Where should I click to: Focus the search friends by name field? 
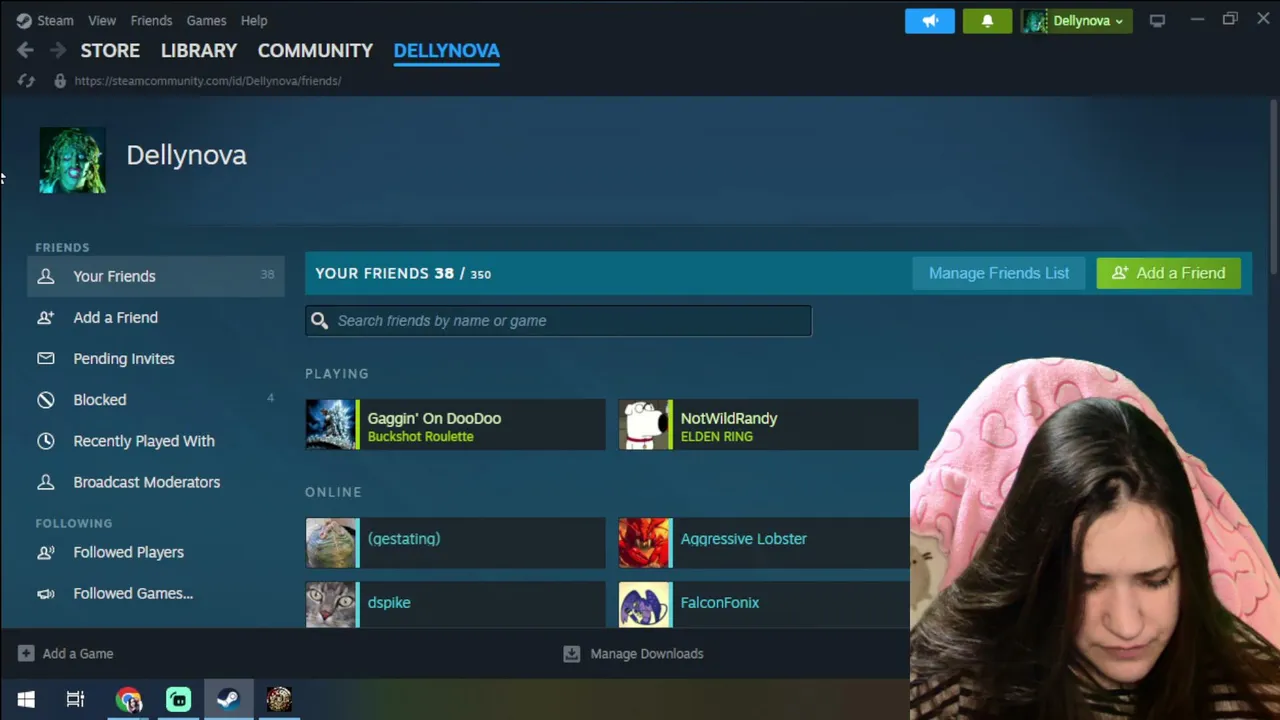point(559,320)
